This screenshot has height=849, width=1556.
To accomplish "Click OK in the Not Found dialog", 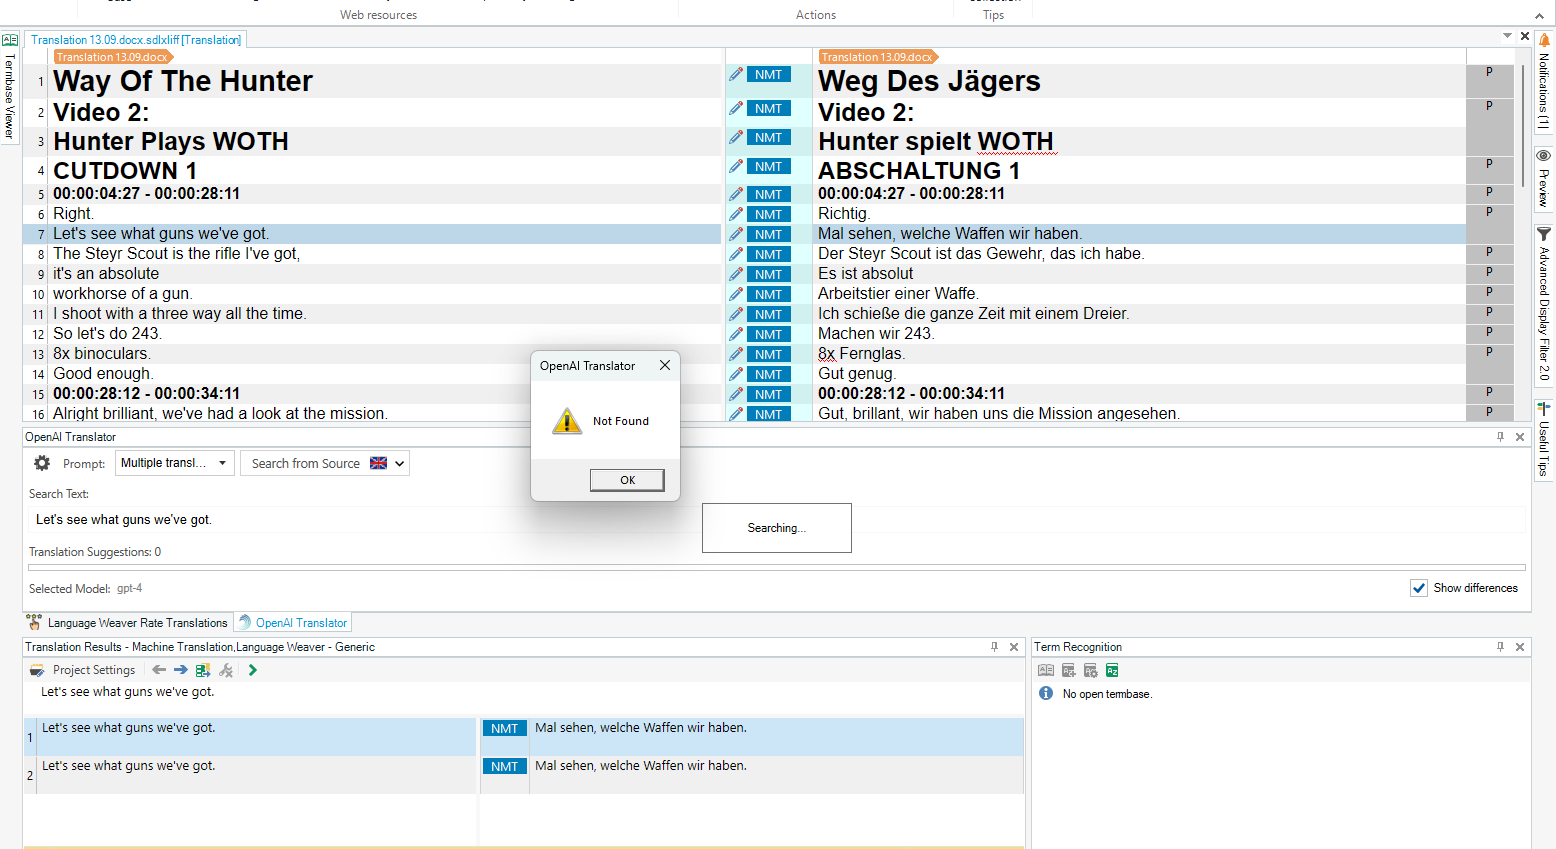I will click(627, 480).
